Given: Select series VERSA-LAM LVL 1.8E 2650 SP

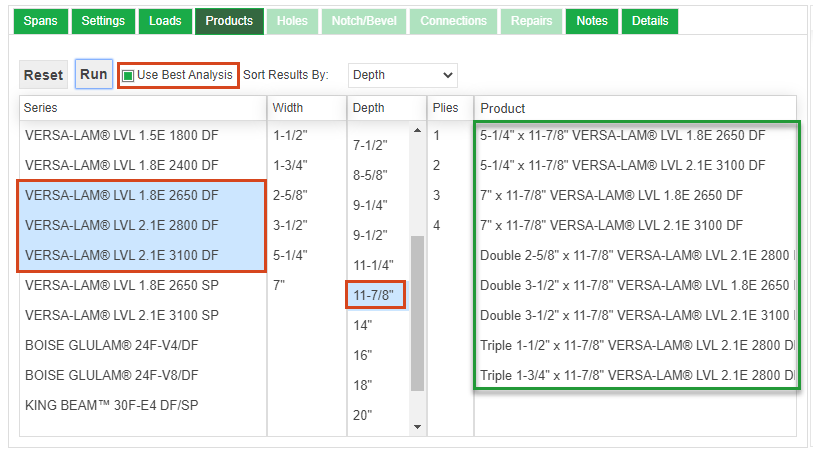Looking at the screenshot, I should tap(143, 286).
